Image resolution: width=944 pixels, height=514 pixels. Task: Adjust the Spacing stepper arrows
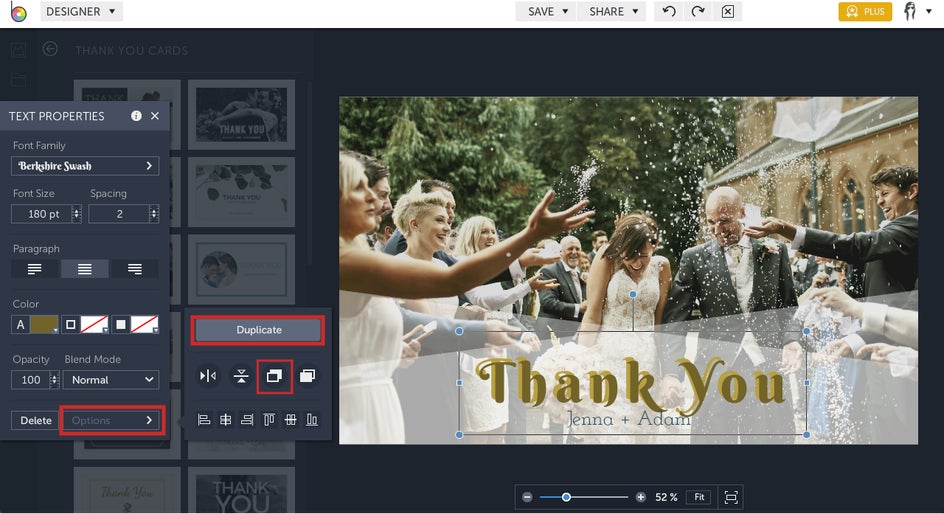point(154,214)
